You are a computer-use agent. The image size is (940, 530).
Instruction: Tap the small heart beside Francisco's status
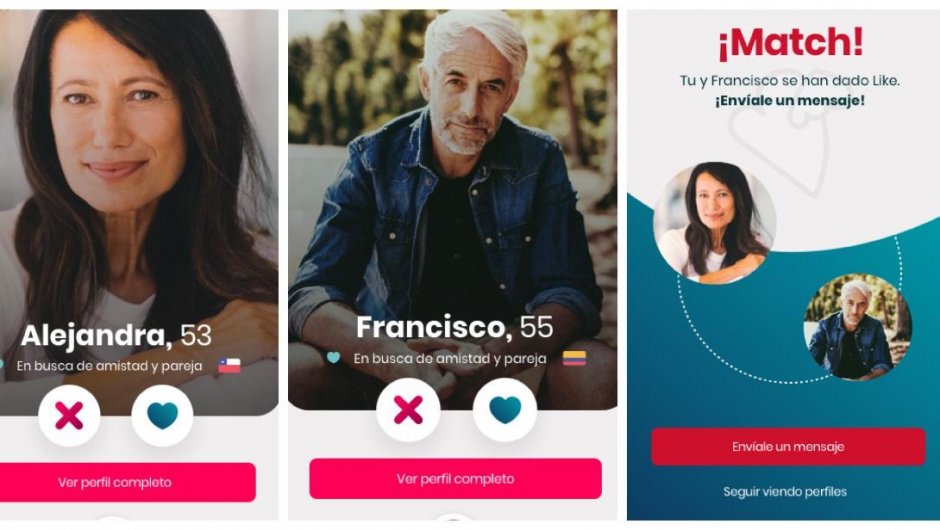pos(333,358)
